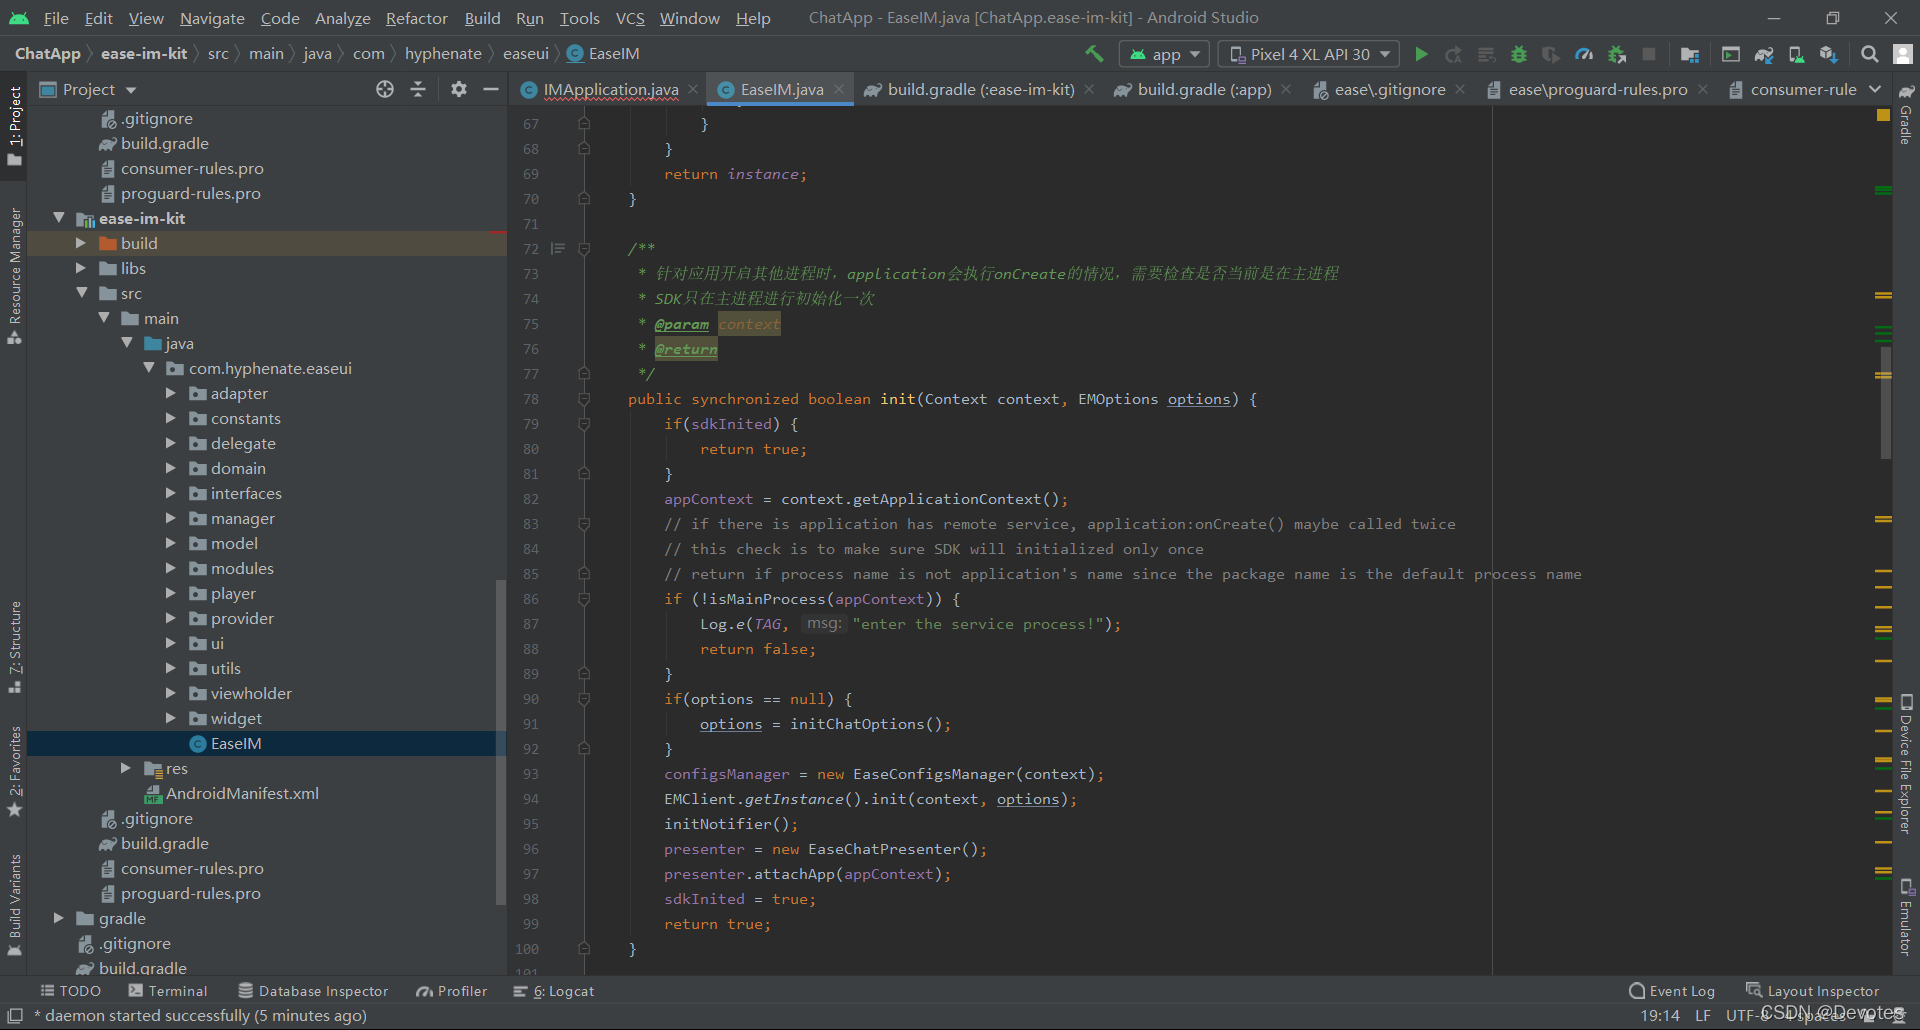The image size is (1920, 1030).
Task: Toggle the 2: Favorites tool window
Action: [x=14, y=771]
